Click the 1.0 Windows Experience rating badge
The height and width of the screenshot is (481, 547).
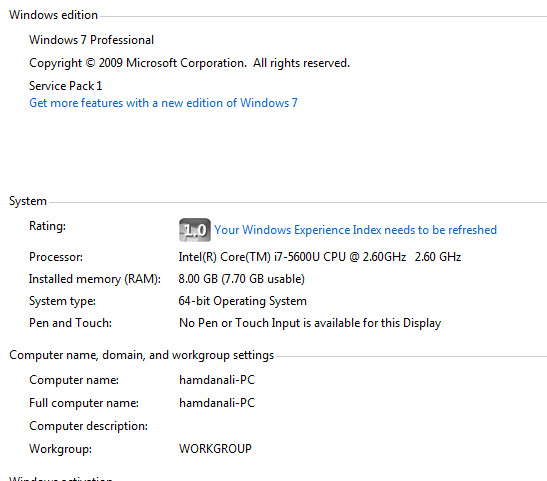pos(195,230)
